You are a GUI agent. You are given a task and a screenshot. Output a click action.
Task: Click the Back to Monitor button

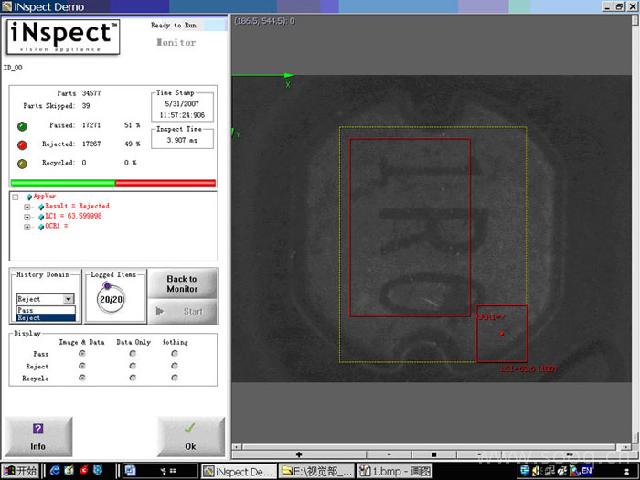(x=181, y=284)
